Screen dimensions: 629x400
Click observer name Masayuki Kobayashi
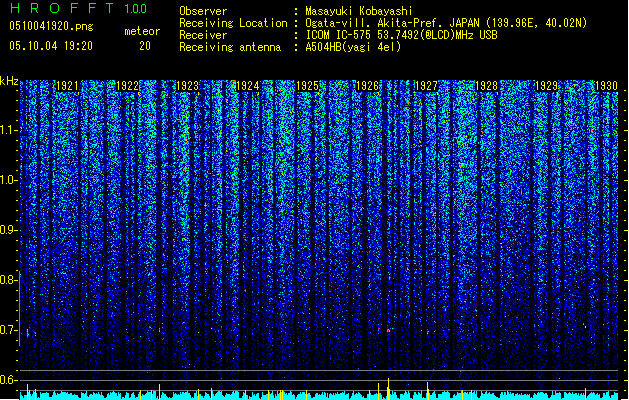pos(359,11)
